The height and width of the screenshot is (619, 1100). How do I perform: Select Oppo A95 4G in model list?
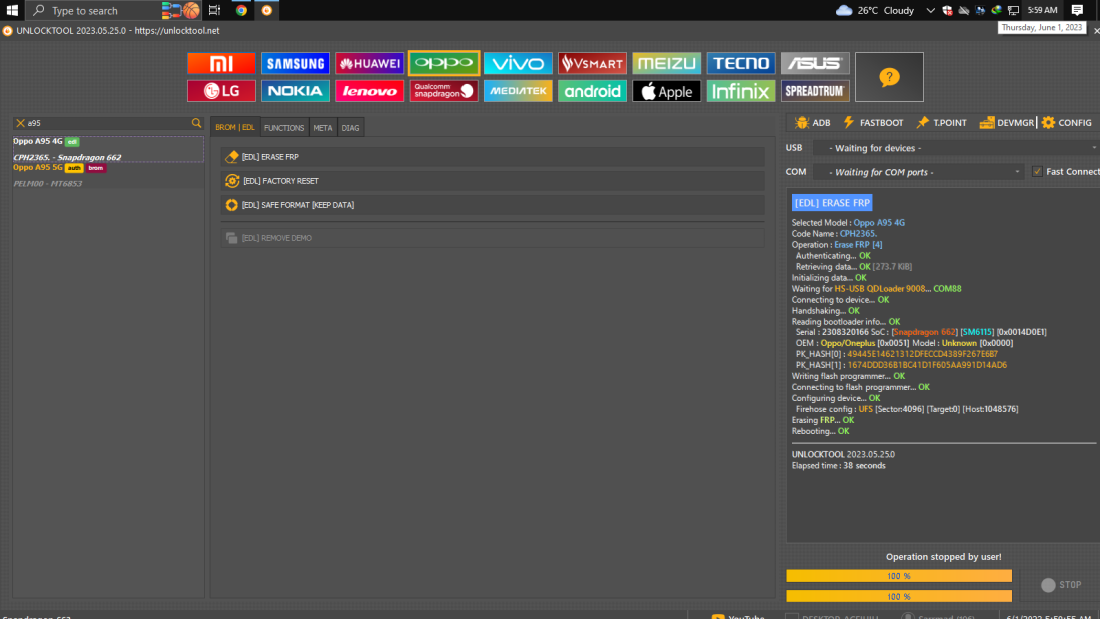click(38, 141)
